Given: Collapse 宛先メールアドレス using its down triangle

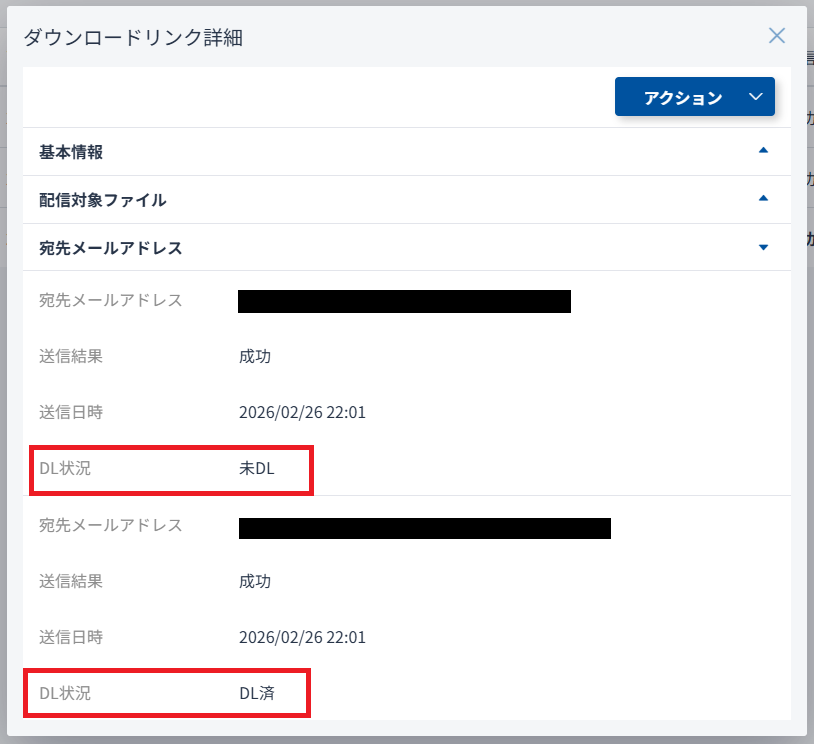Looking at the screenshot, I should 763,247.
